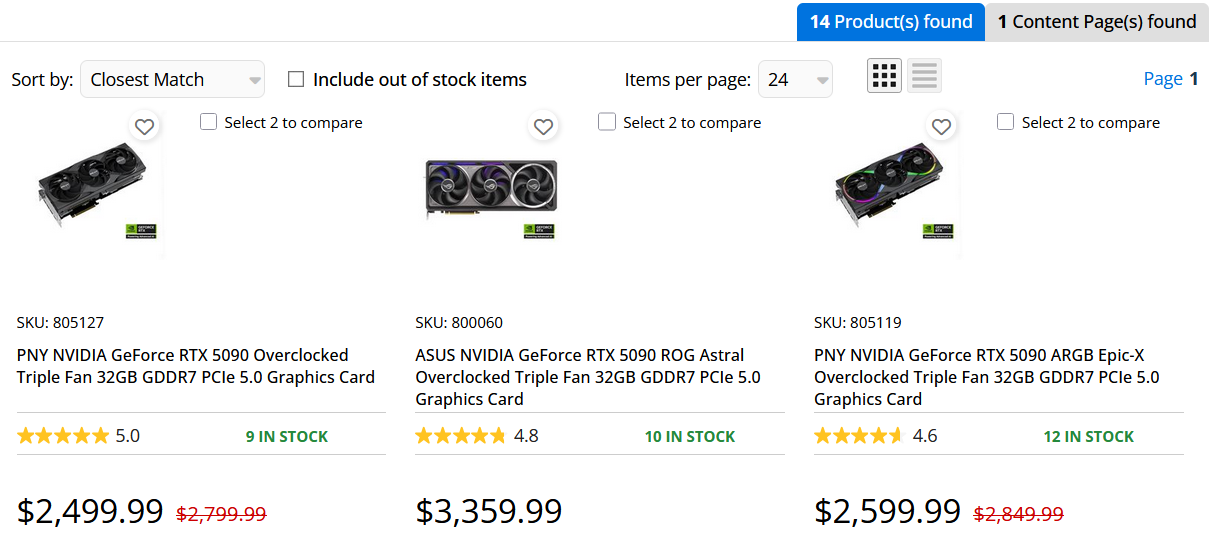The image size is (1227, 534).
Task: Click the 5.0 star rating for the PNY Overclocked card
Action: pyautogui.click(x=78, y=436)
